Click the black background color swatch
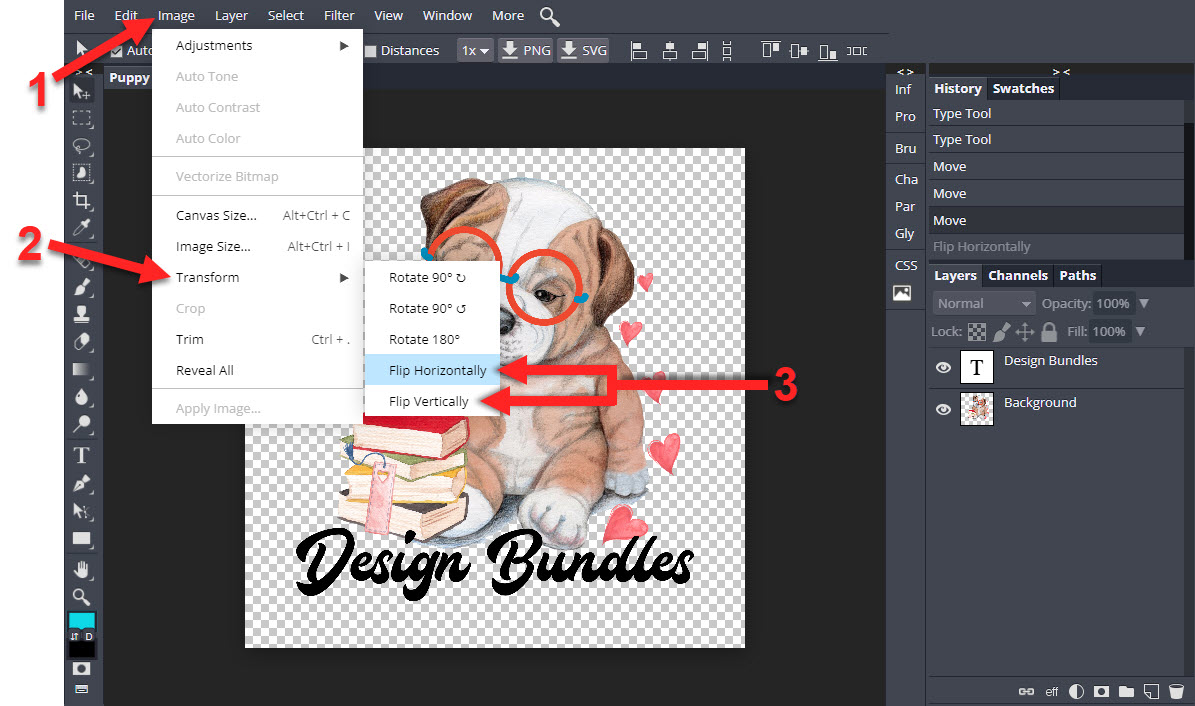Image resolution: width=1195 pixels, height=706 pixels. point(82,650)
